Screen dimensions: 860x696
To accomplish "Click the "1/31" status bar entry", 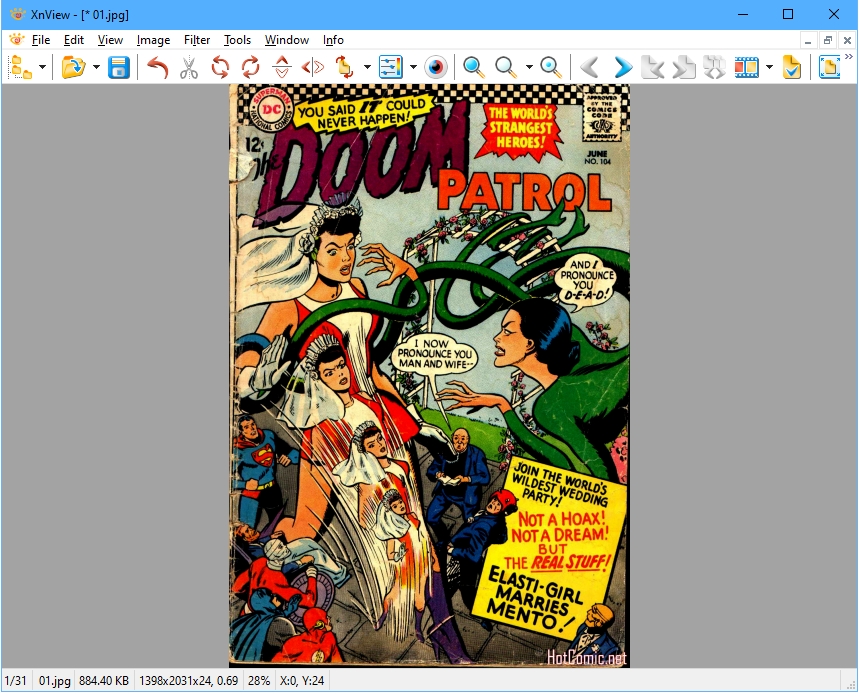I will coord(15,681).
